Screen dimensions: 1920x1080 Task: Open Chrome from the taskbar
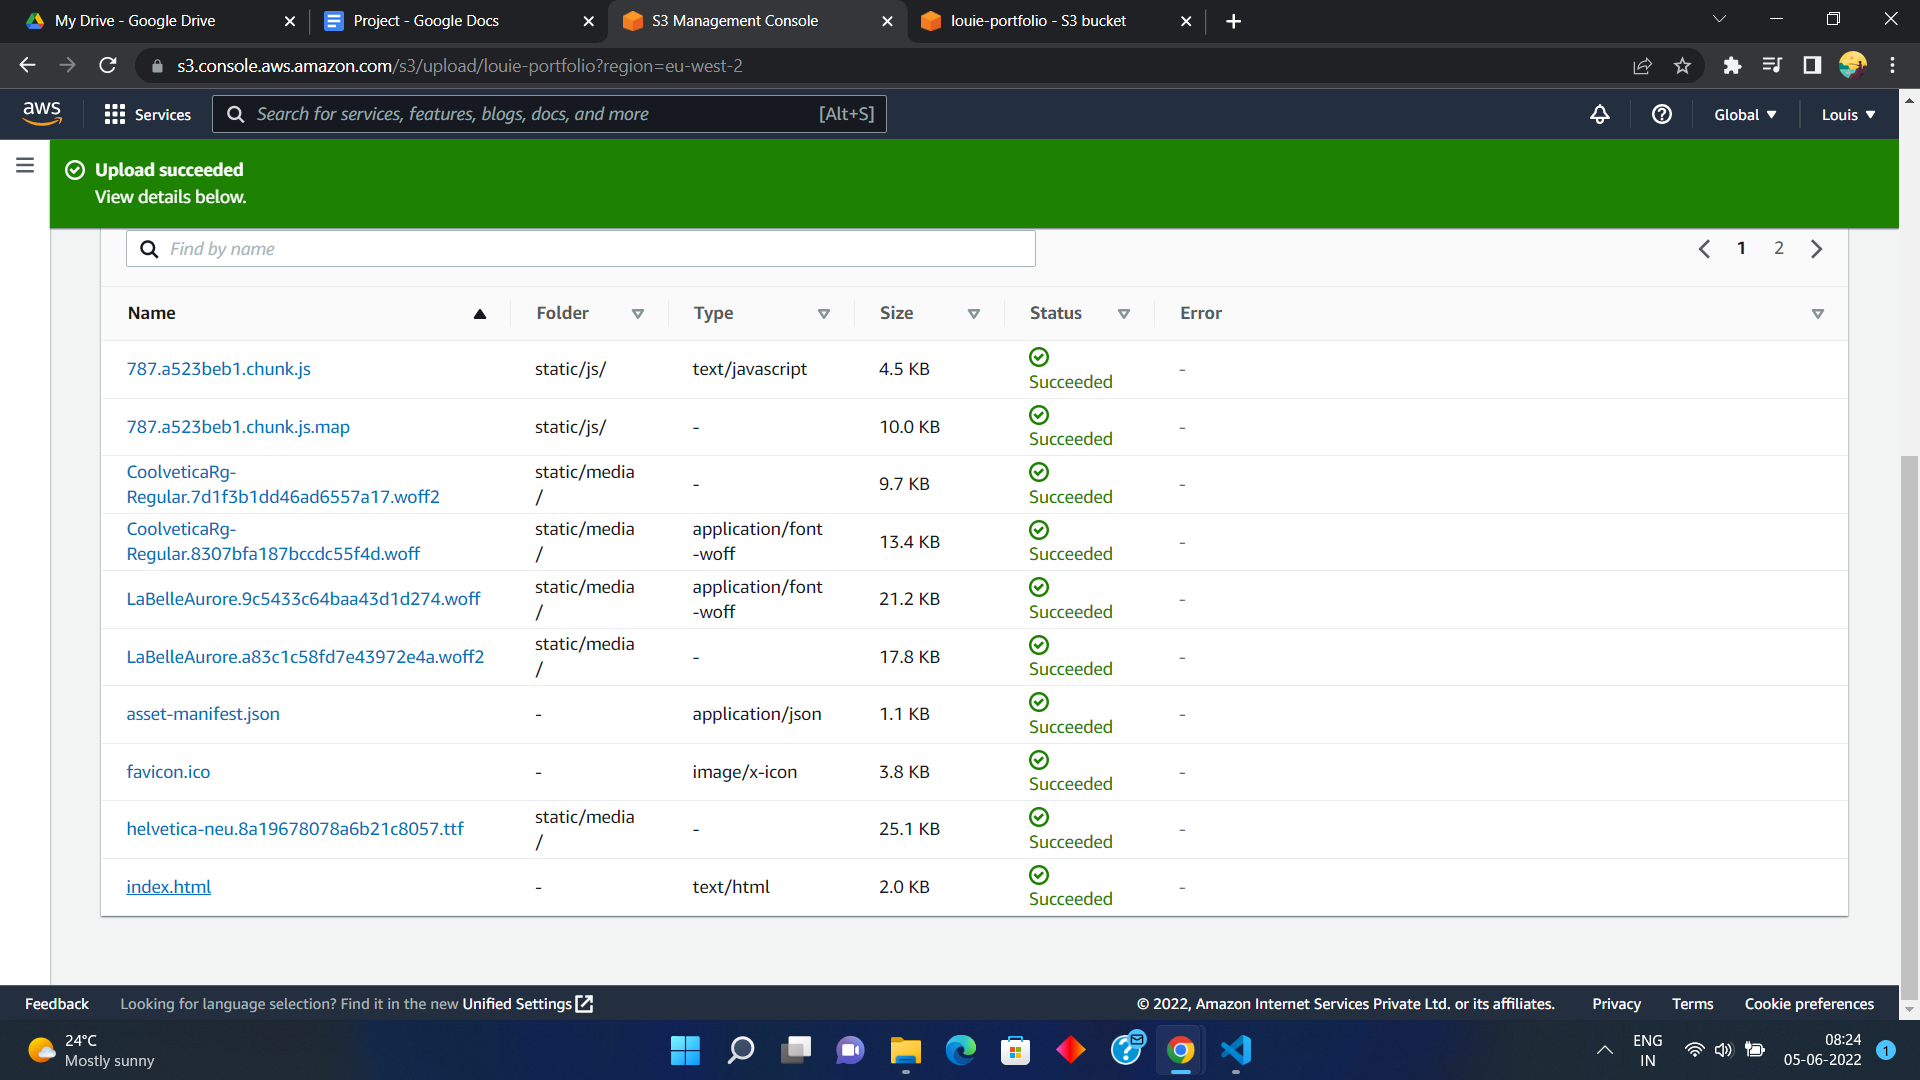click(x=1181, y=1050)
